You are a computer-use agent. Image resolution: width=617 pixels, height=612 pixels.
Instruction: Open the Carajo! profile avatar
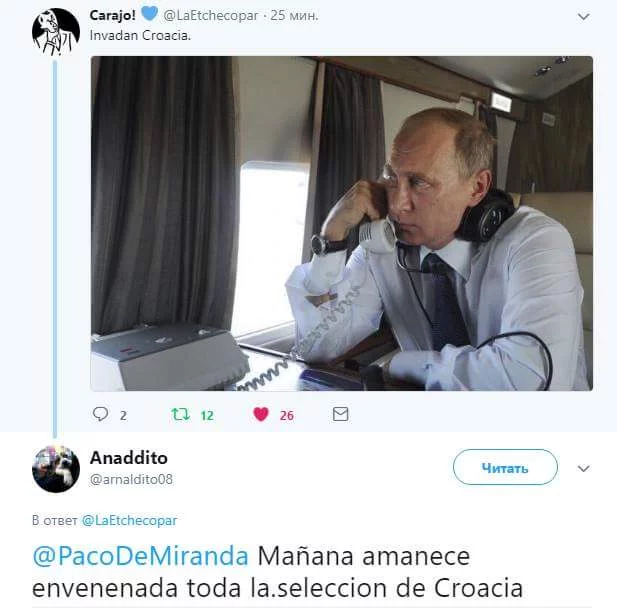pyautogui.click(x=55, y=32)
